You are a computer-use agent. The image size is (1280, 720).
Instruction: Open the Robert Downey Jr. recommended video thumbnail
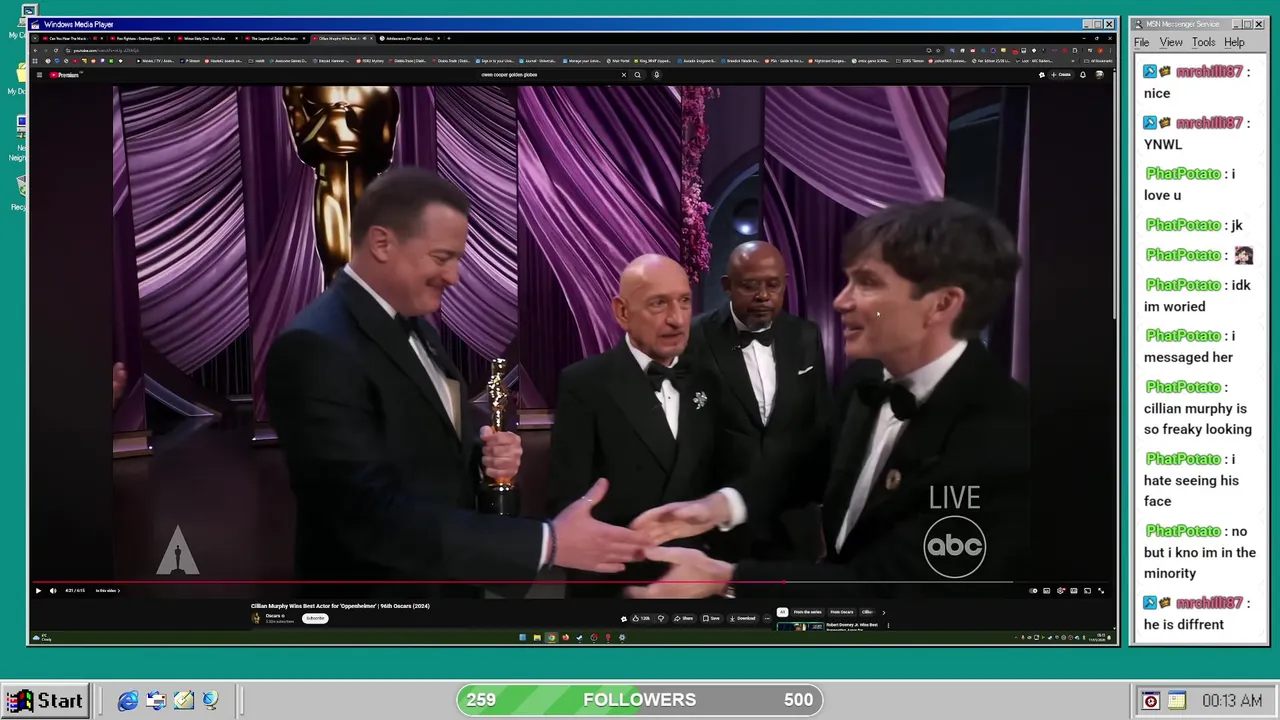pyautogui.click(x=800, y=627)
